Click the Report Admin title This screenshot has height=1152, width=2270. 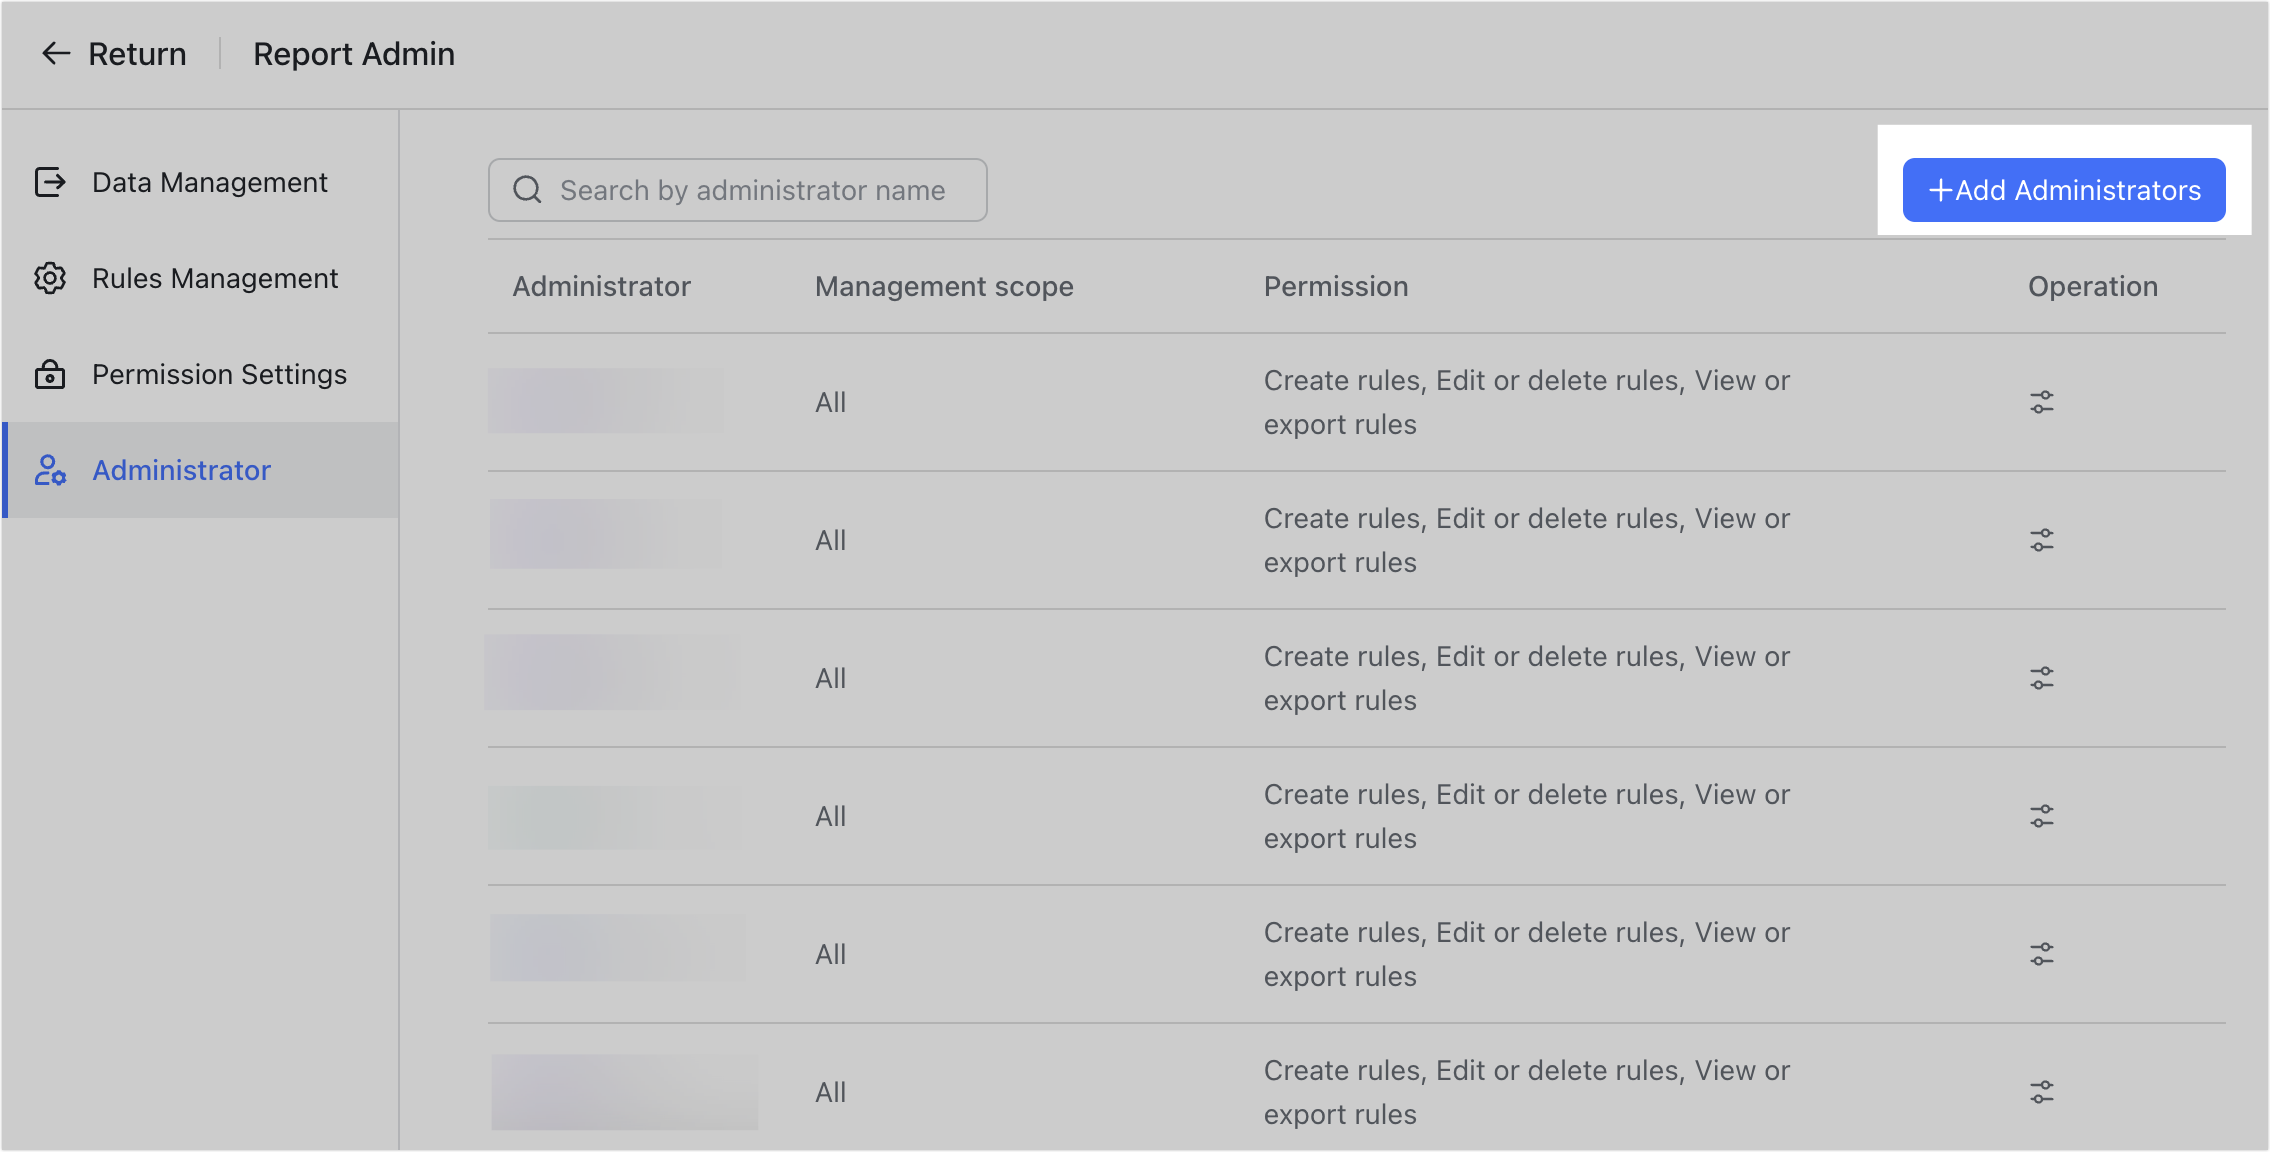[x=354, y=54]
